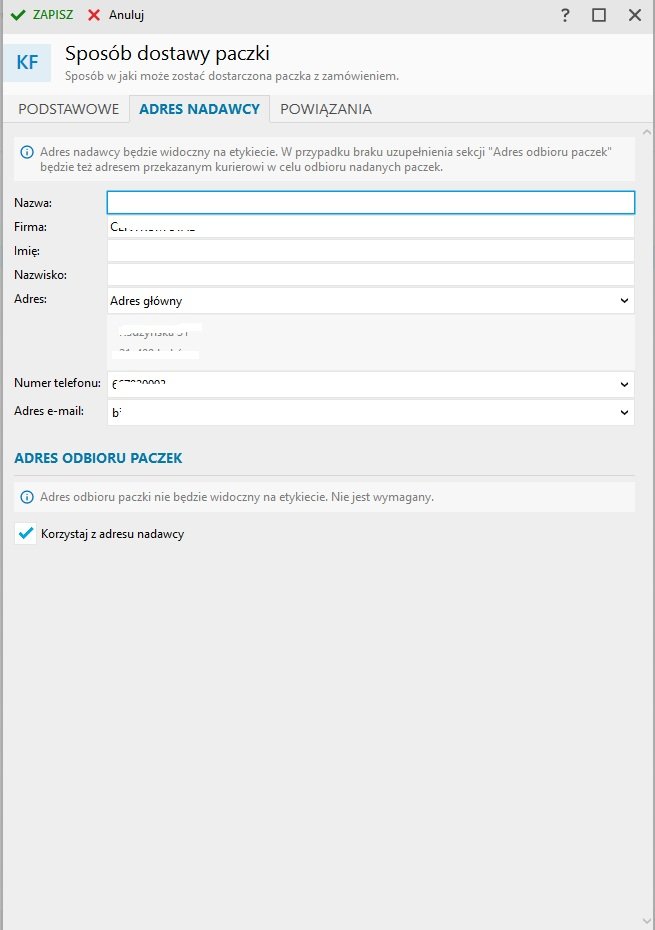Click info icon in Adres nadawcy notice
Viewport: 655px width, 930px height.
26,152
